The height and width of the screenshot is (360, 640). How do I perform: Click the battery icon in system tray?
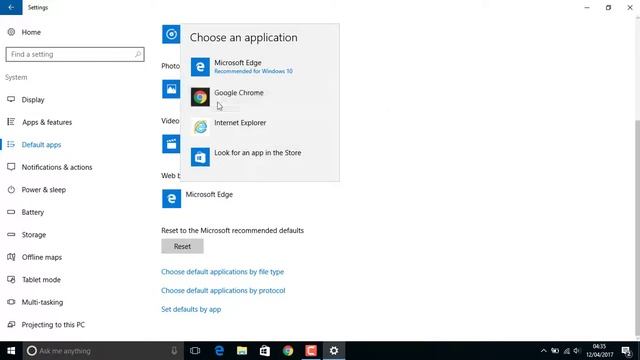click(555, 351)
